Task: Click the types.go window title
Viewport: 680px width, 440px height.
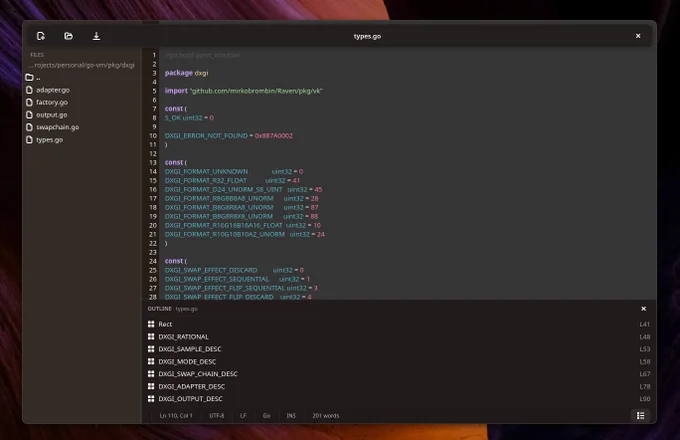Action: click(x=367, y=36)
